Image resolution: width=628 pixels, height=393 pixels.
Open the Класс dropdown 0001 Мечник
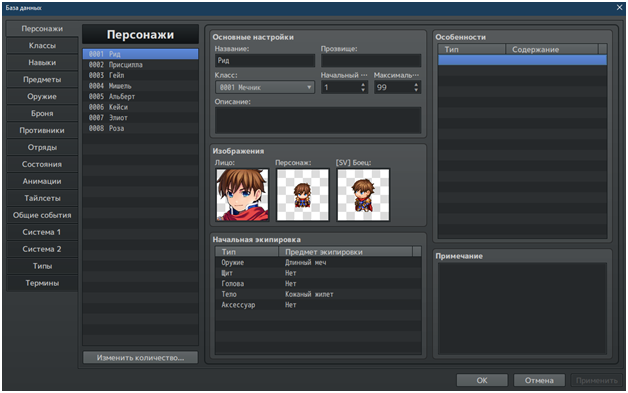pos(265,87)
